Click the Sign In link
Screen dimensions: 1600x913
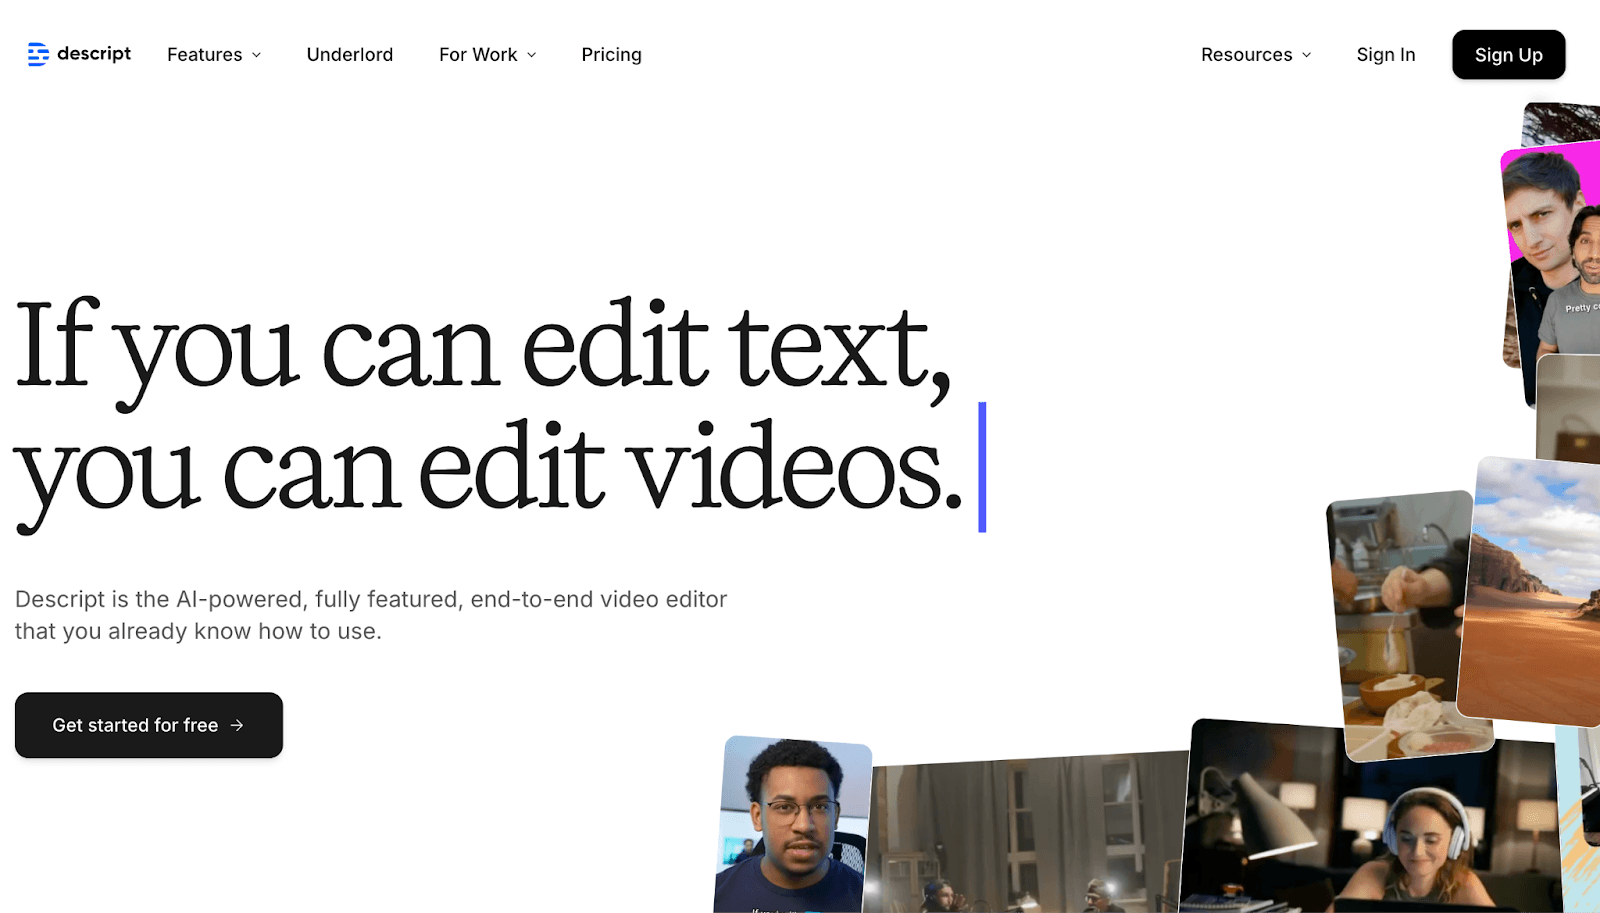[x=1385, y=55]
